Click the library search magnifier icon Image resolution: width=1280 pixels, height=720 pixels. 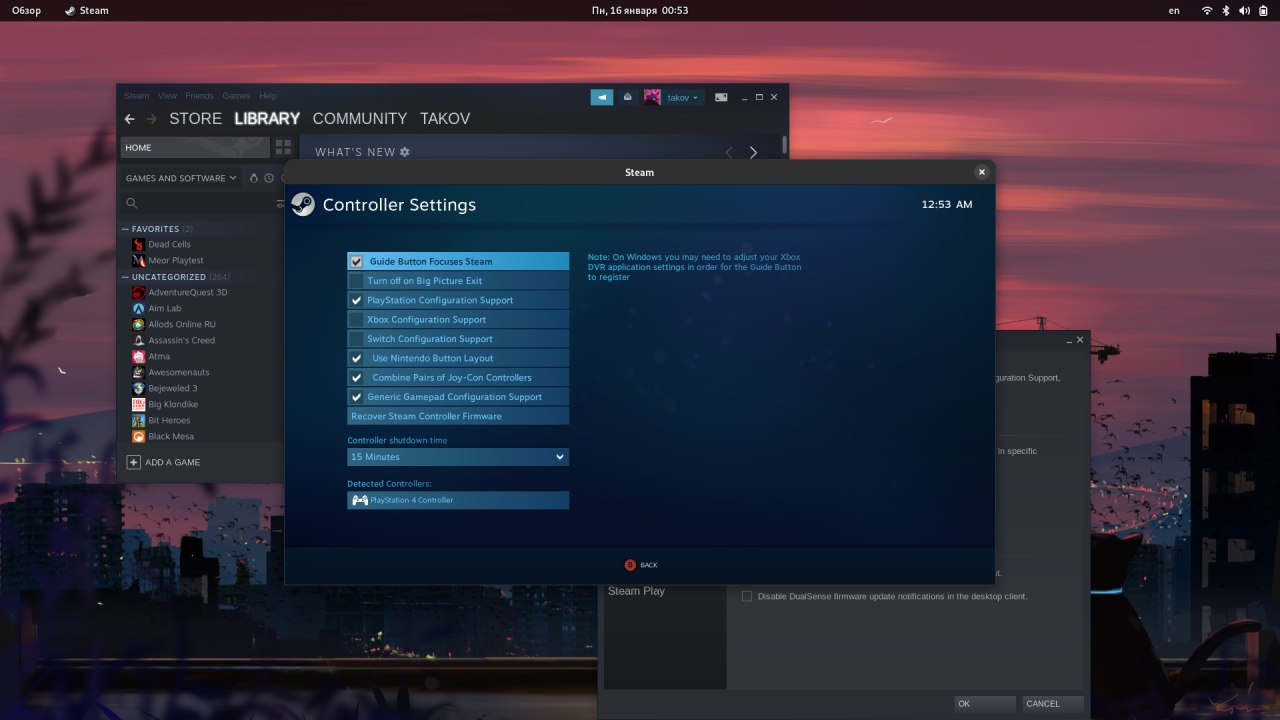[132, 203]
